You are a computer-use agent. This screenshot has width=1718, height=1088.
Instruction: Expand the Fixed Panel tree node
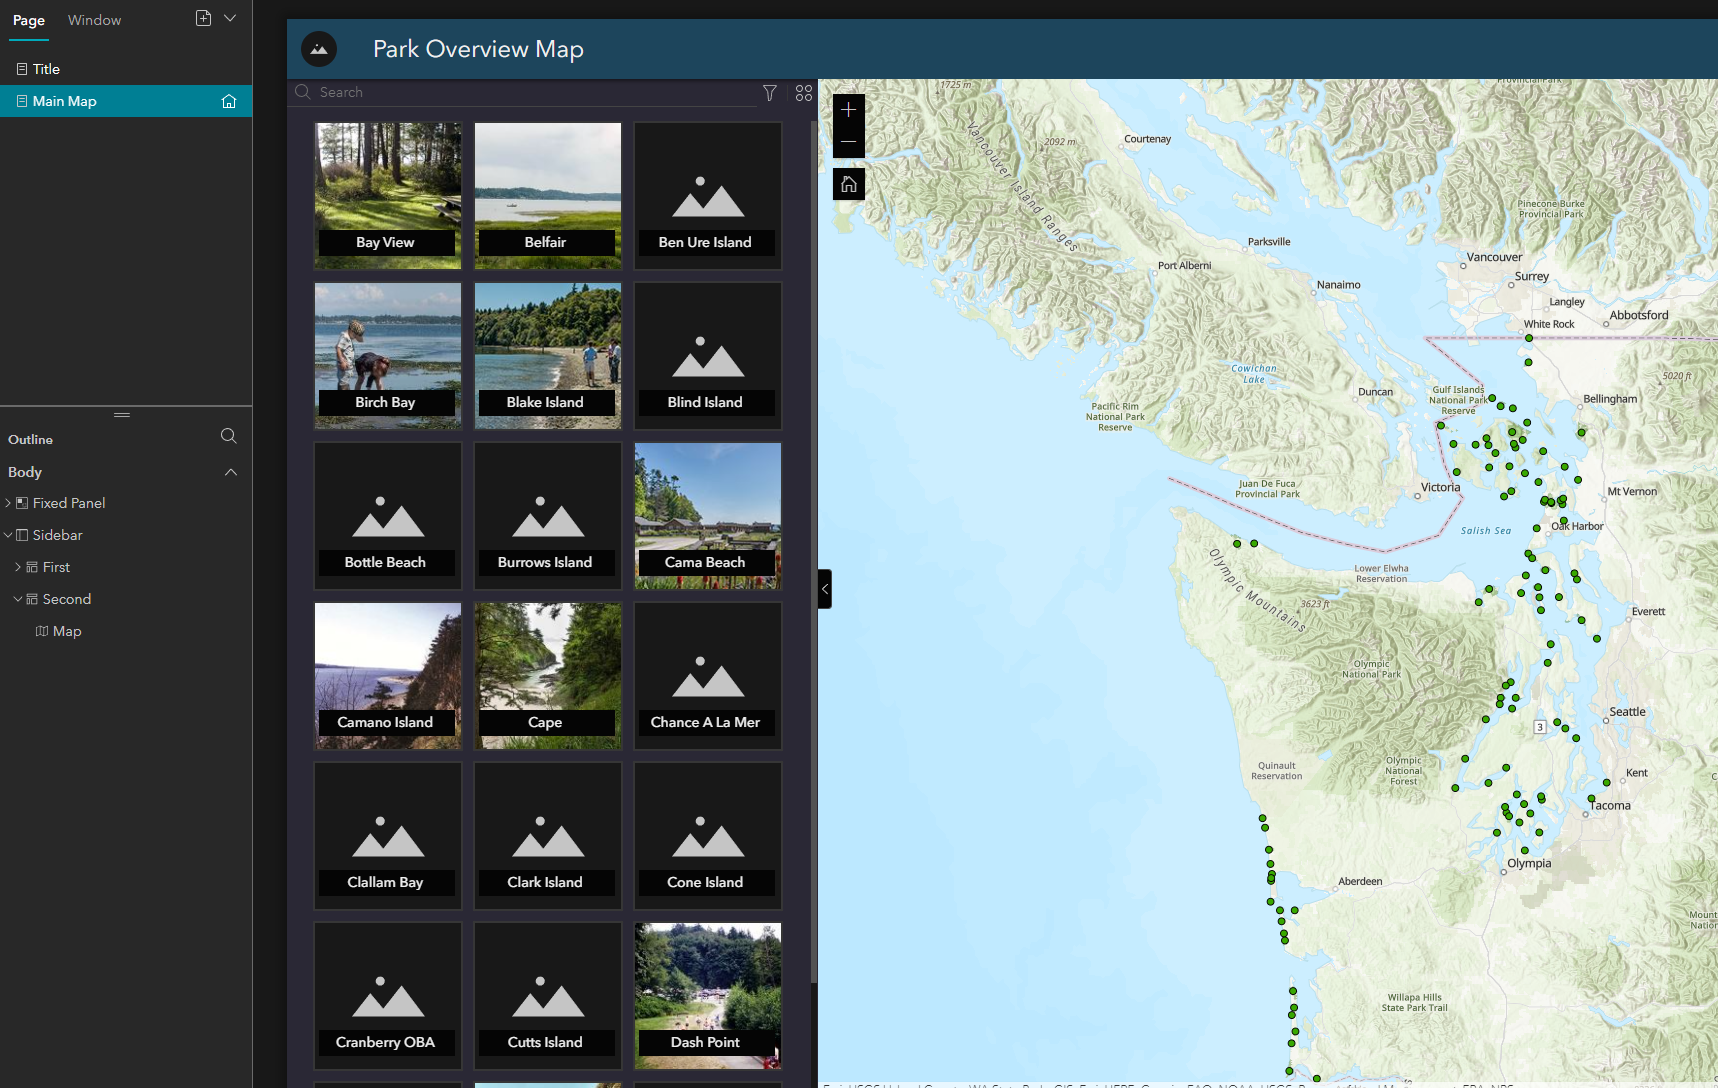tap(8, 503)
